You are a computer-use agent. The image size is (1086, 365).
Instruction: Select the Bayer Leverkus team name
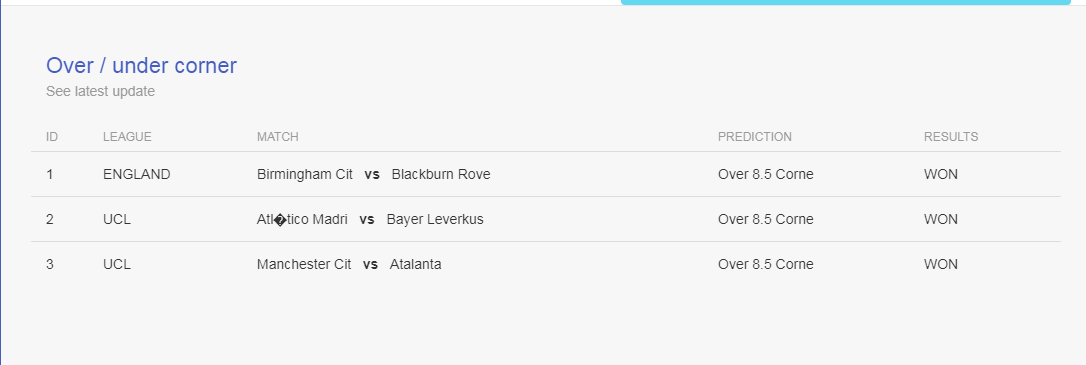pyautogui.click(x=435, y=220)
